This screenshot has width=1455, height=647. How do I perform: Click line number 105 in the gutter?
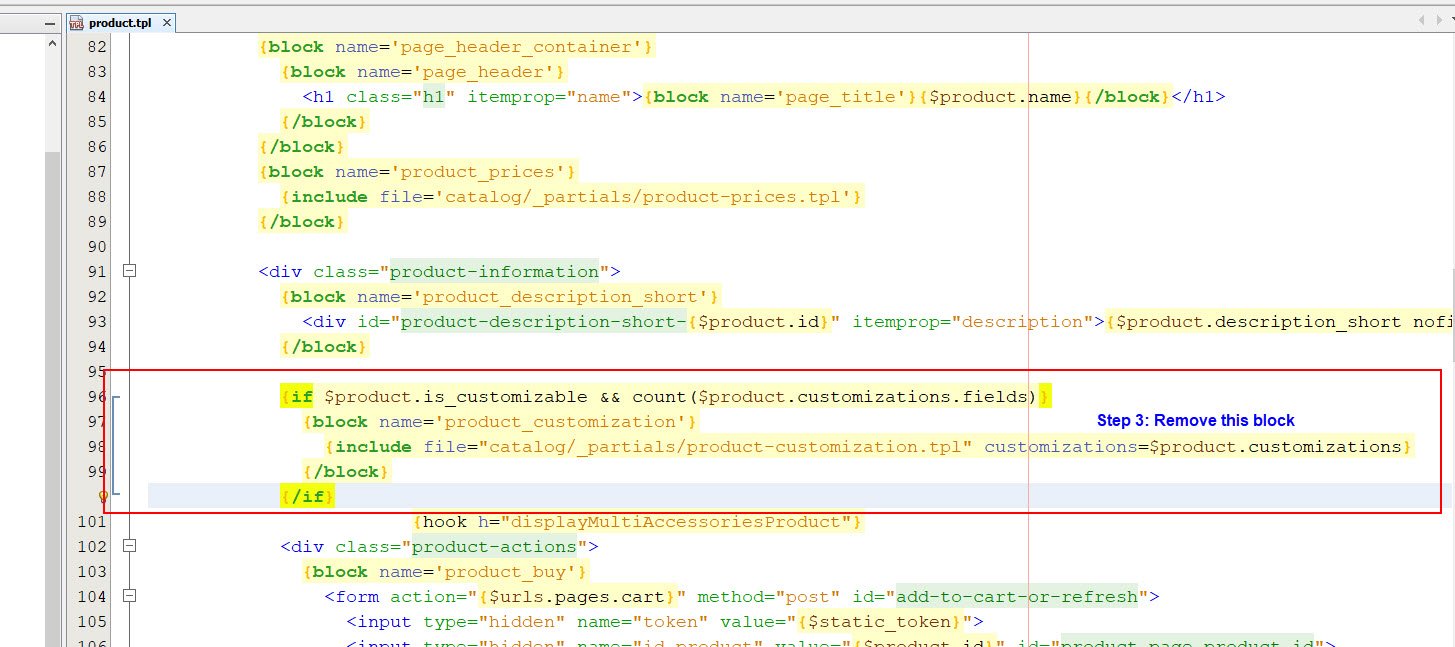[92, 622]
